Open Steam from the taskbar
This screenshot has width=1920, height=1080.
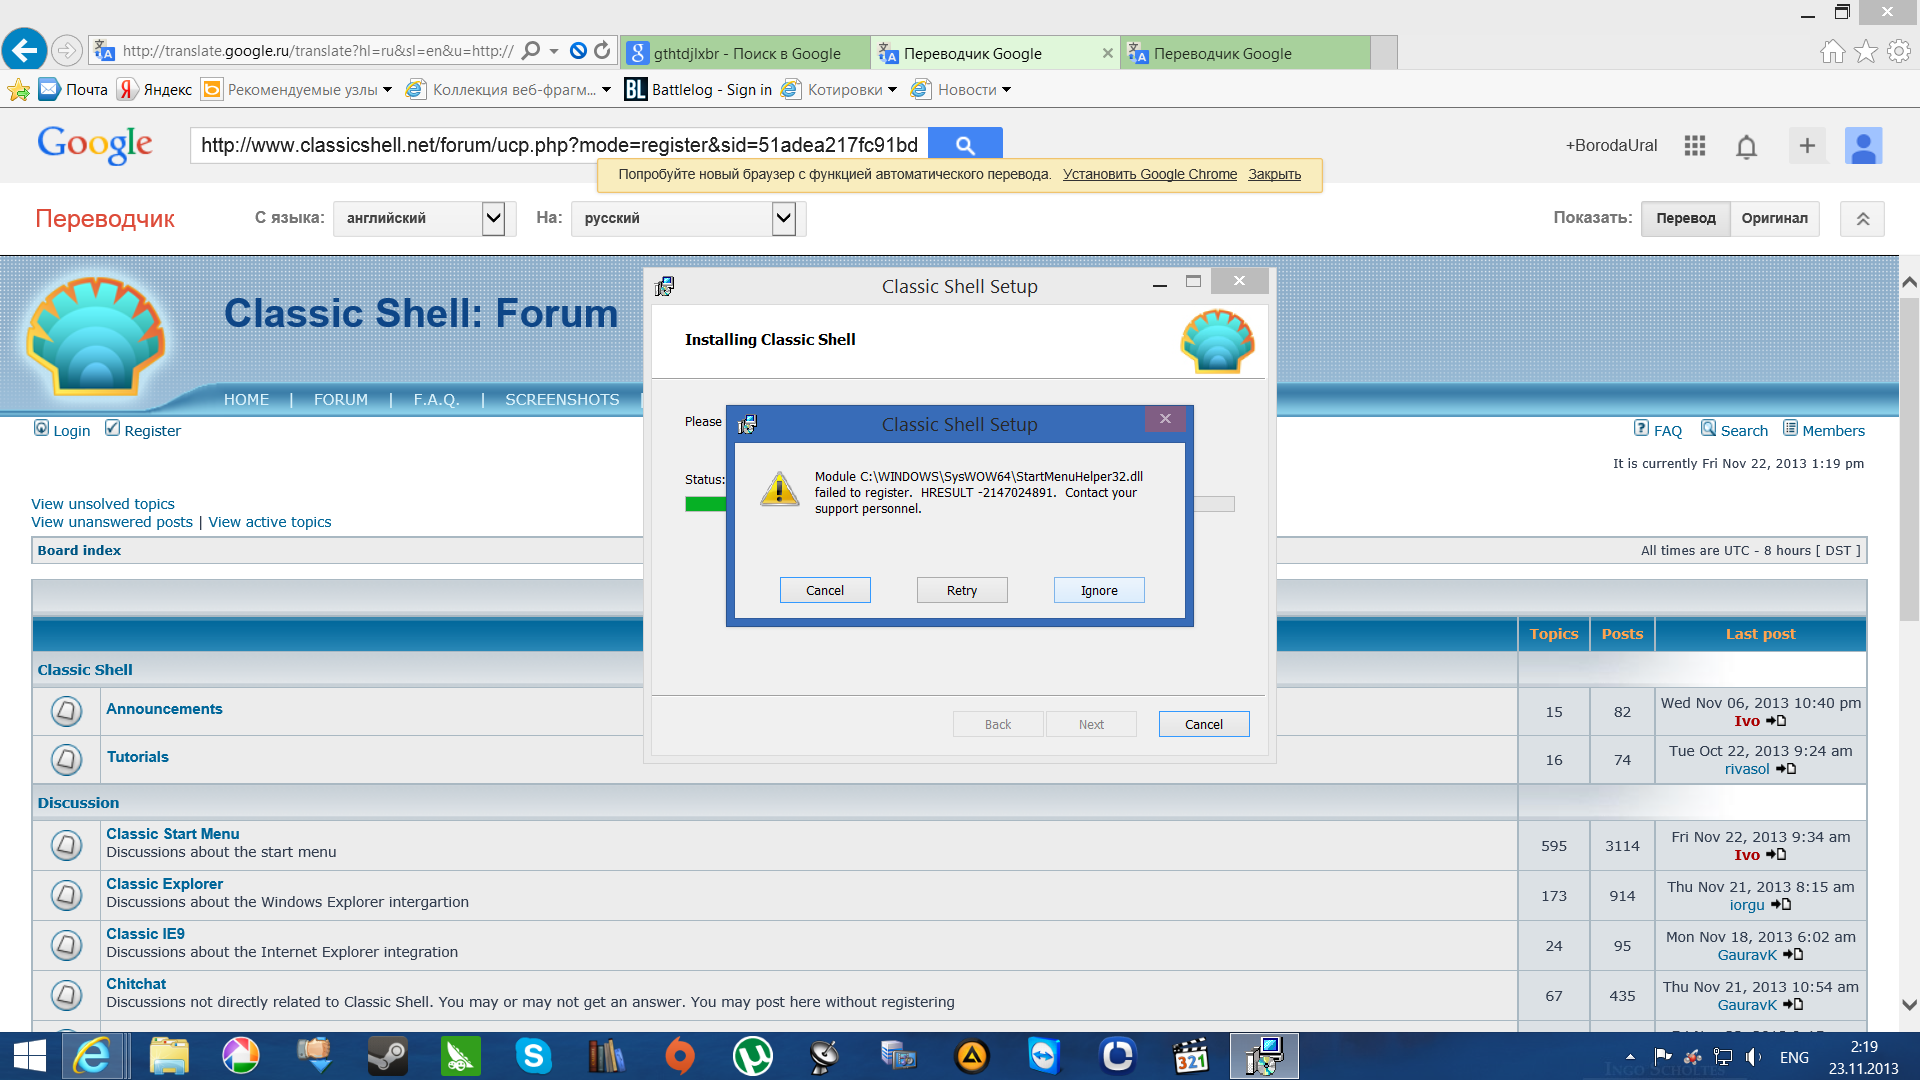(387, 1056)
